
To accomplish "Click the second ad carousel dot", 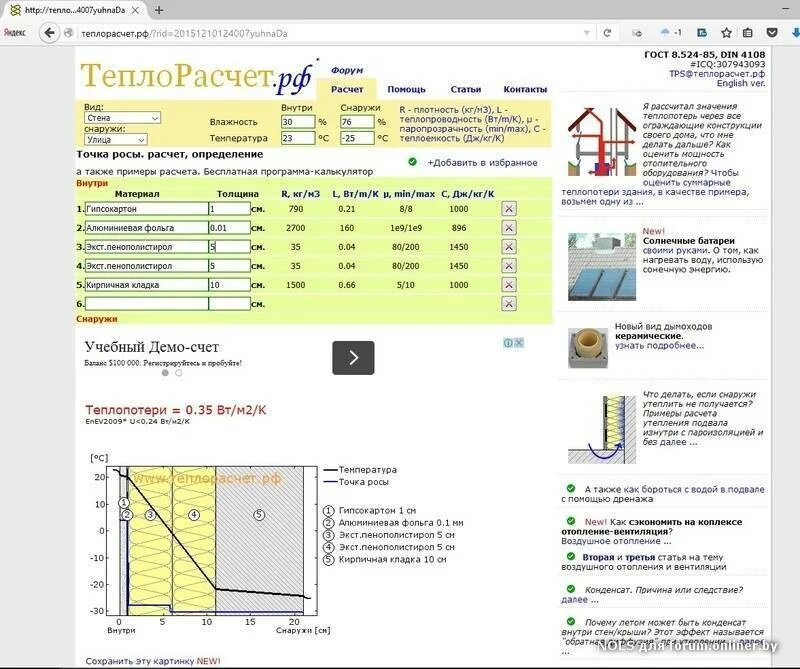I will coord(179,373).
